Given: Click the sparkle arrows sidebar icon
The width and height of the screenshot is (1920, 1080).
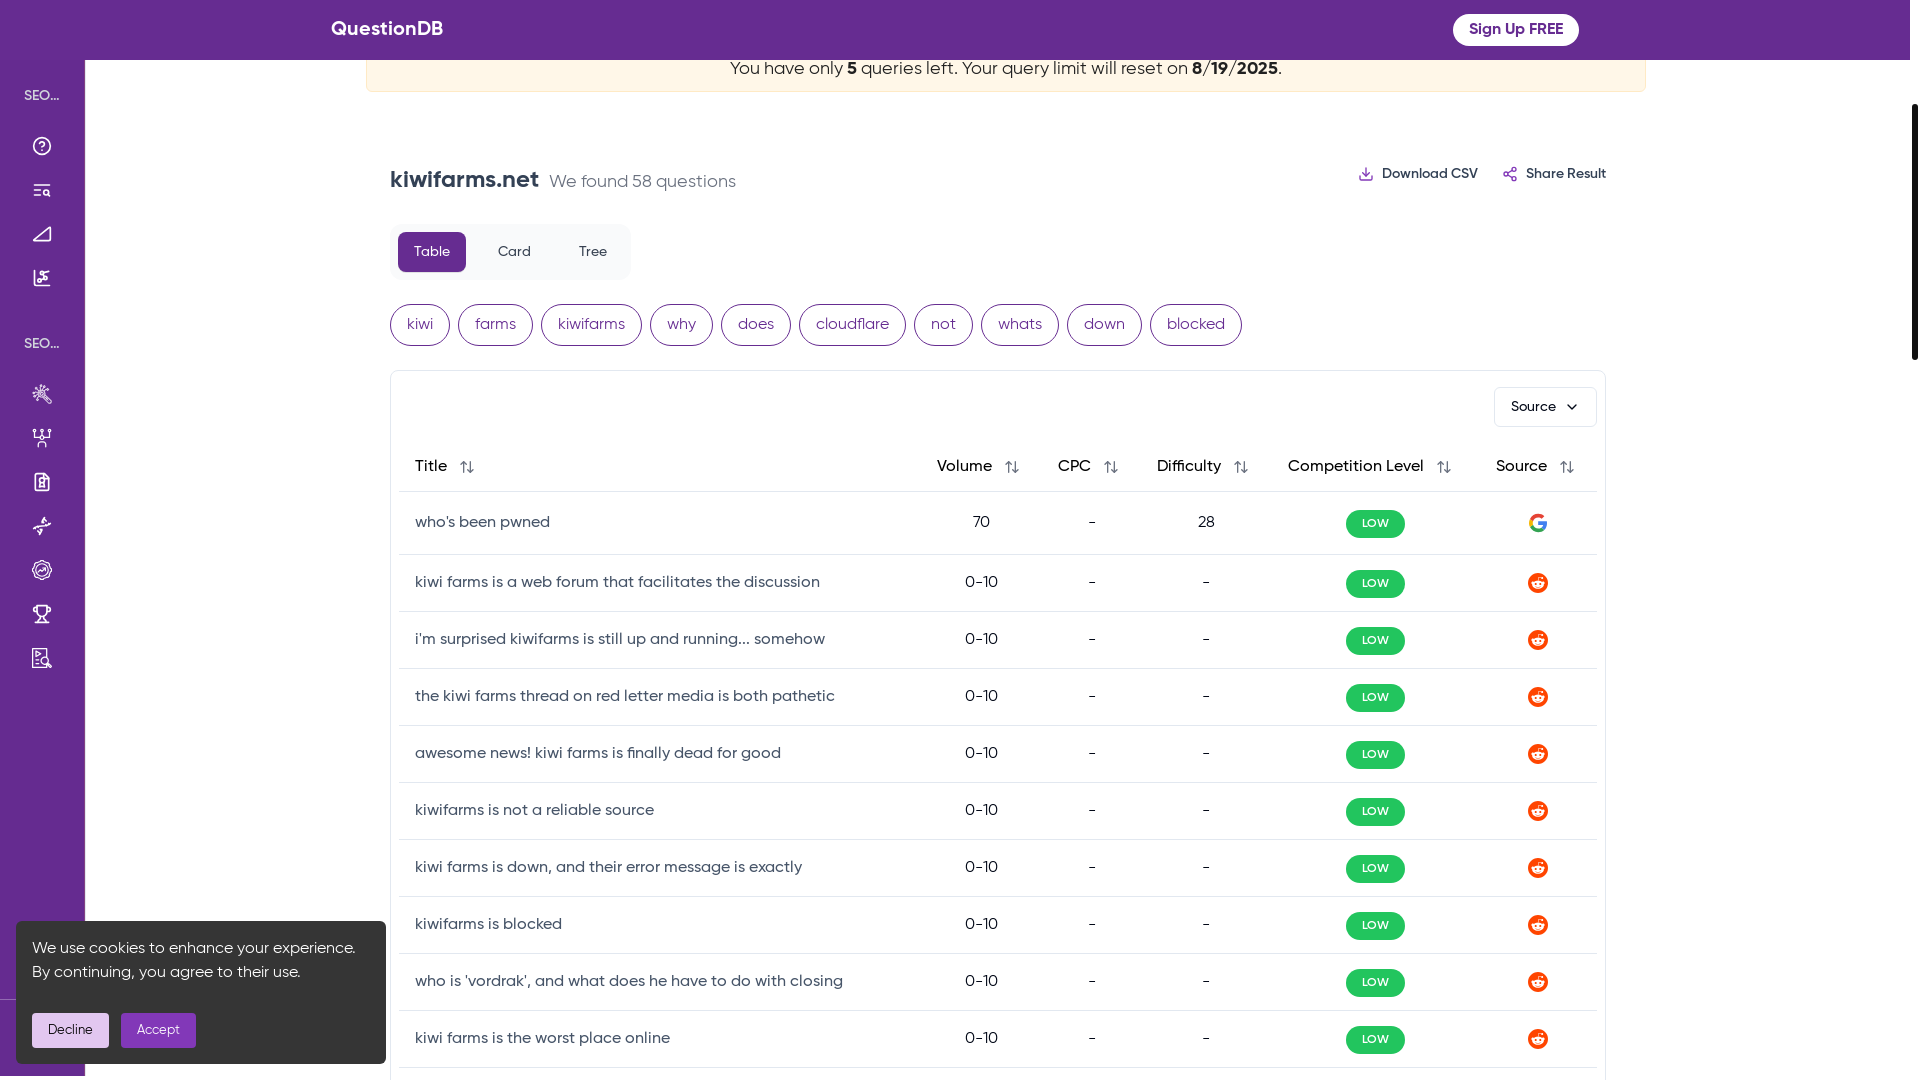Looking at the screenshot, I should point(42,526).
